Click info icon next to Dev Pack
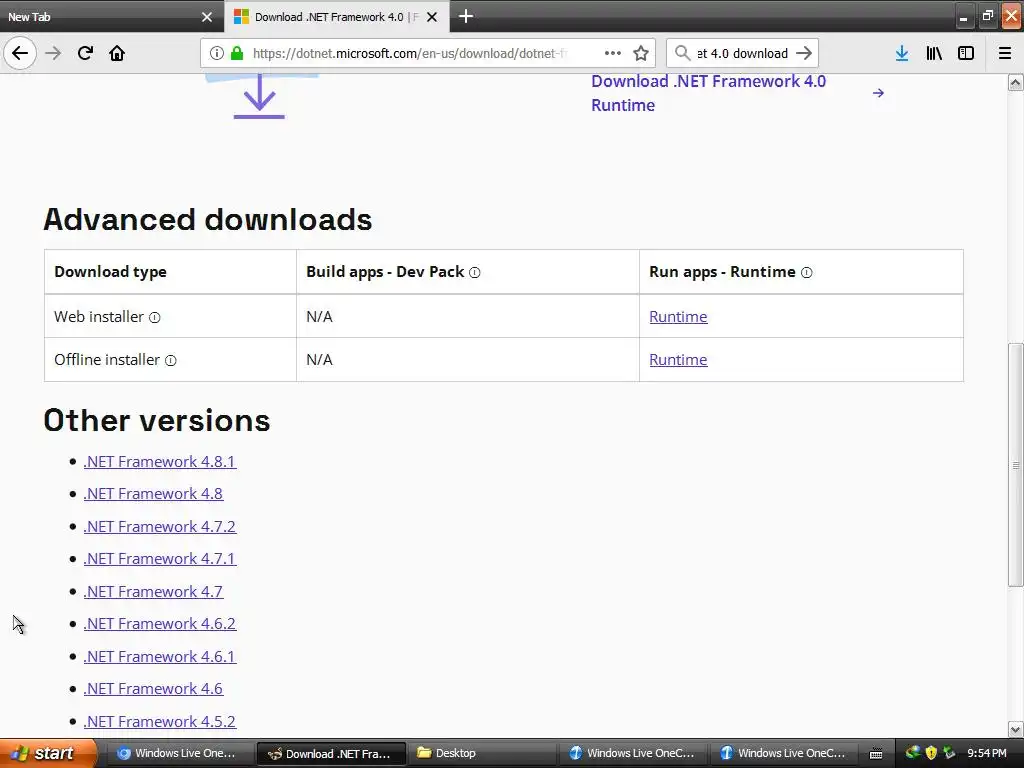Viewport: 1024px width, 768px height. [x=475, y=272]
